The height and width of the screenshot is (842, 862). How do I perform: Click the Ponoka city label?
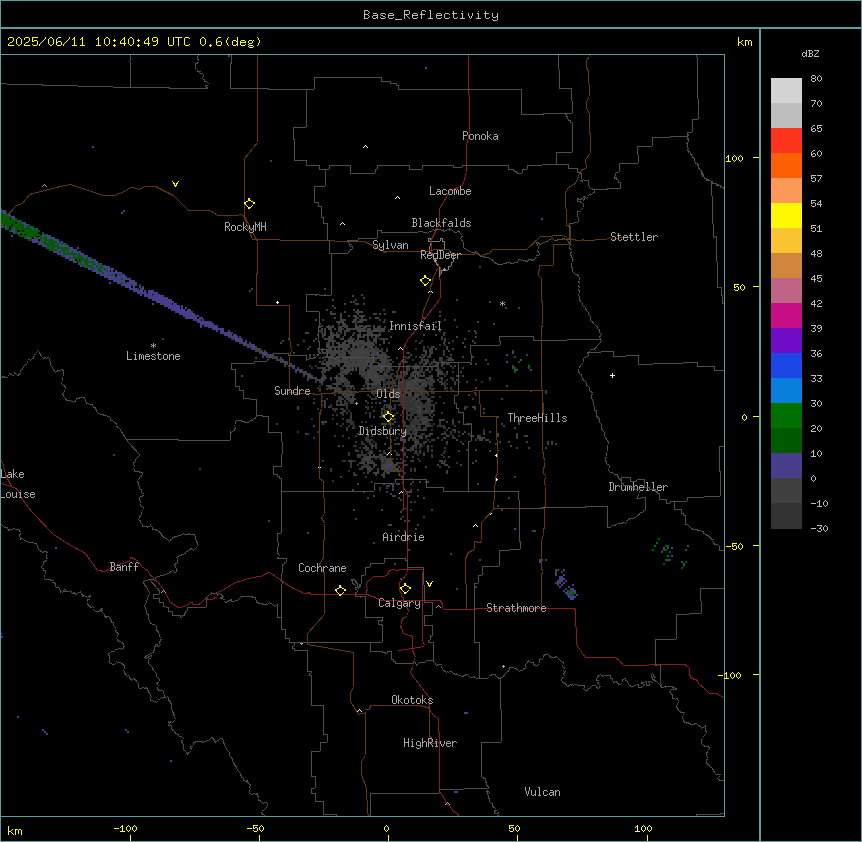[480, 136]
